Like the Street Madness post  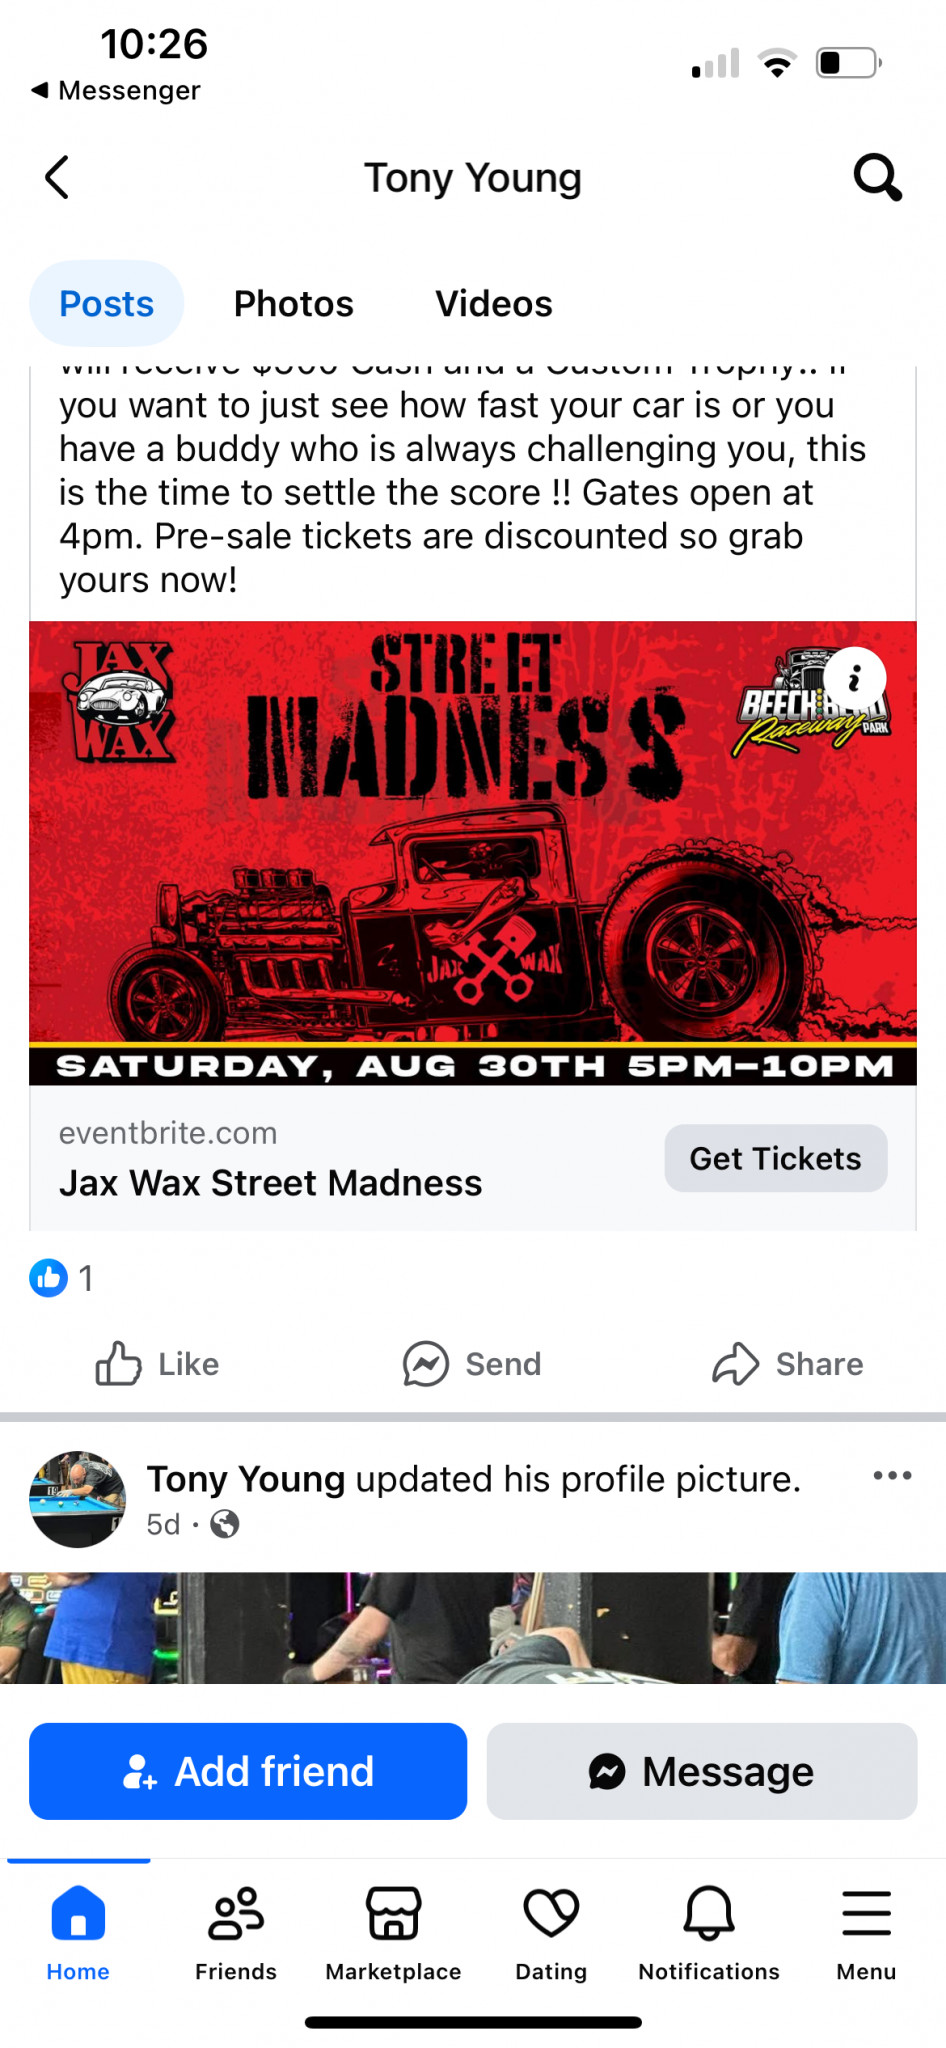(157, 1364)
